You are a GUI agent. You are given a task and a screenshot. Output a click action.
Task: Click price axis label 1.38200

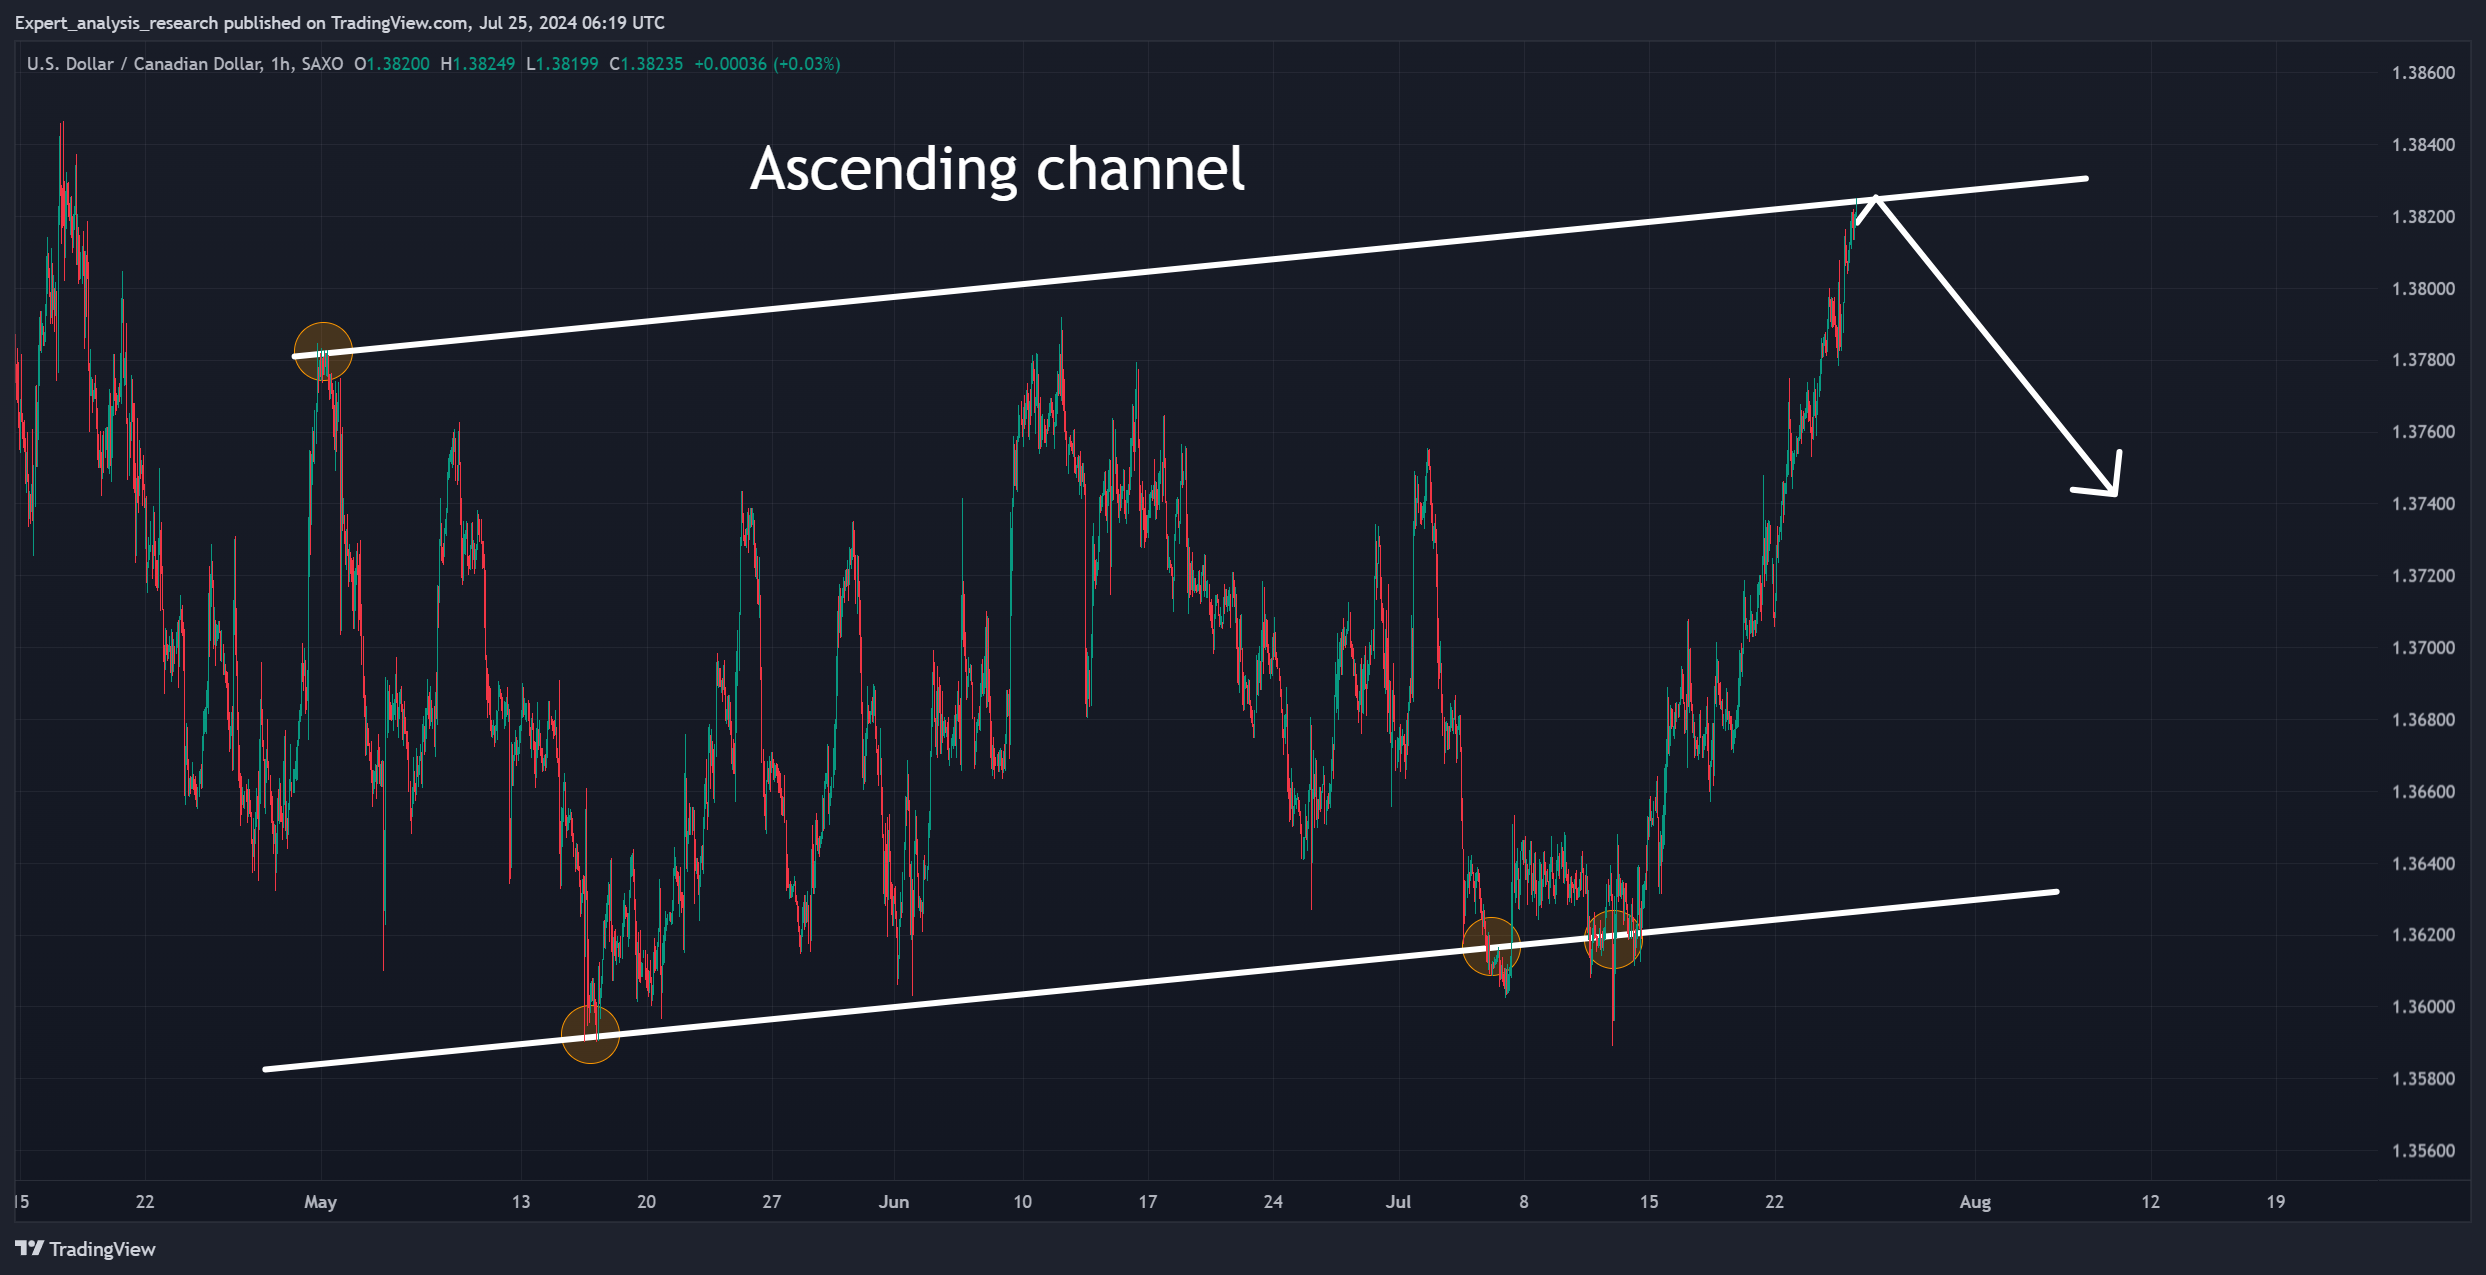tap(2423, 217)
